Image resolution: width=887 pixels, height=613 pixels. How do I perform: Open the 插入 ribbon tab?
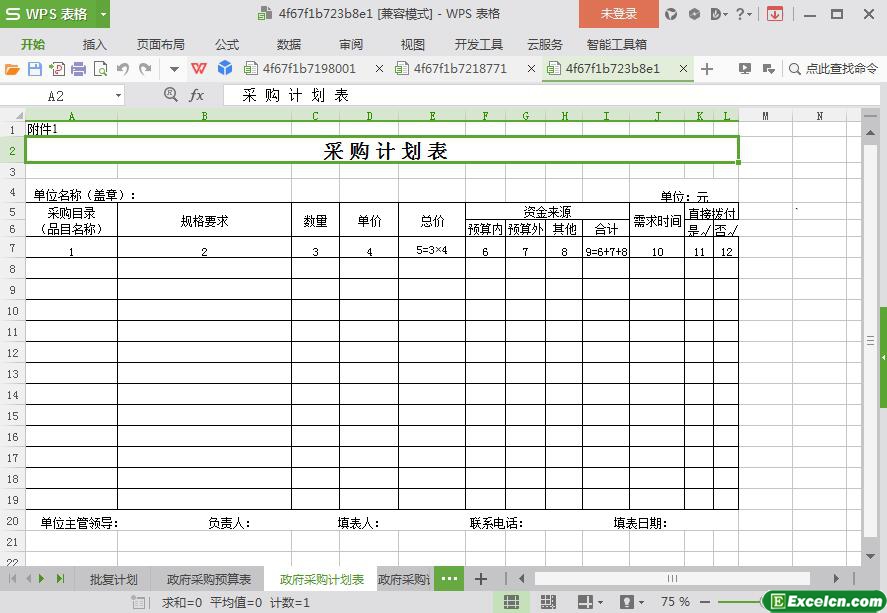point(94,45)
